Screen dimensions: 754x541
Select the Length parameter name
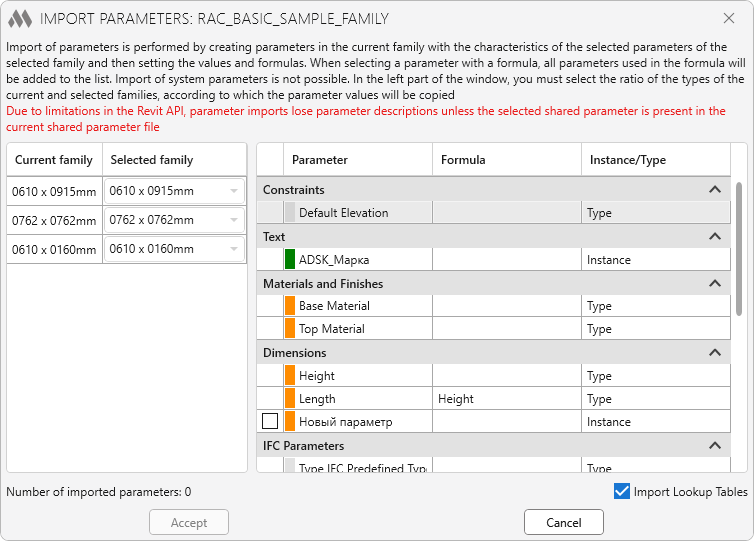click(317, 399)
